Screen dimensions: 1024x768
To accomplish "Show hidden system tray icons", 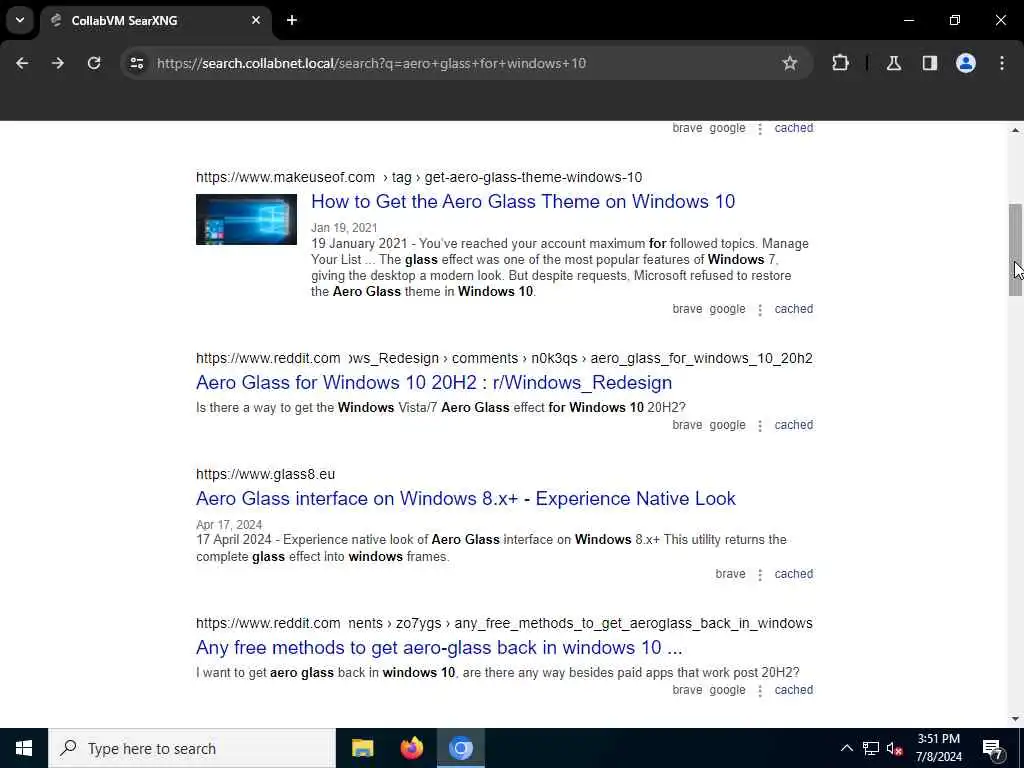I will click(846, 748).
